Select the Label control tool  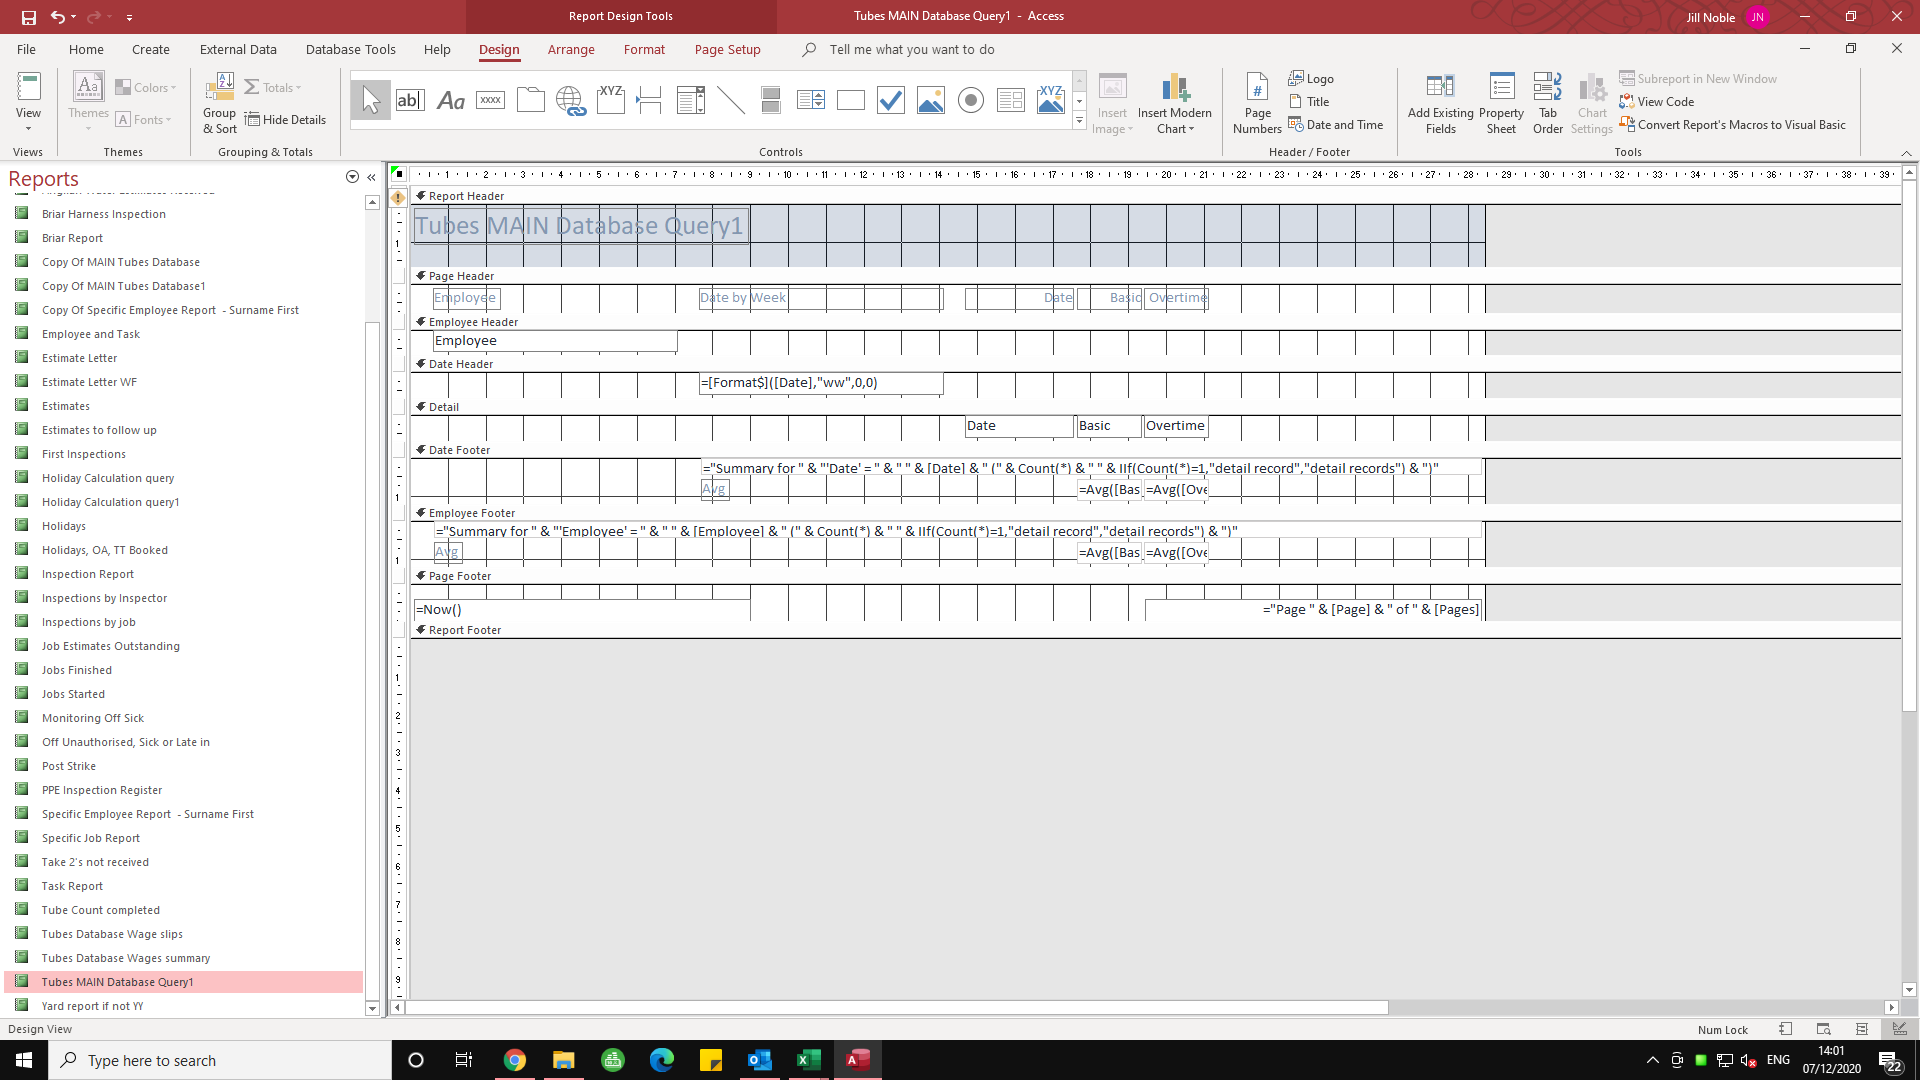point(451,100)
